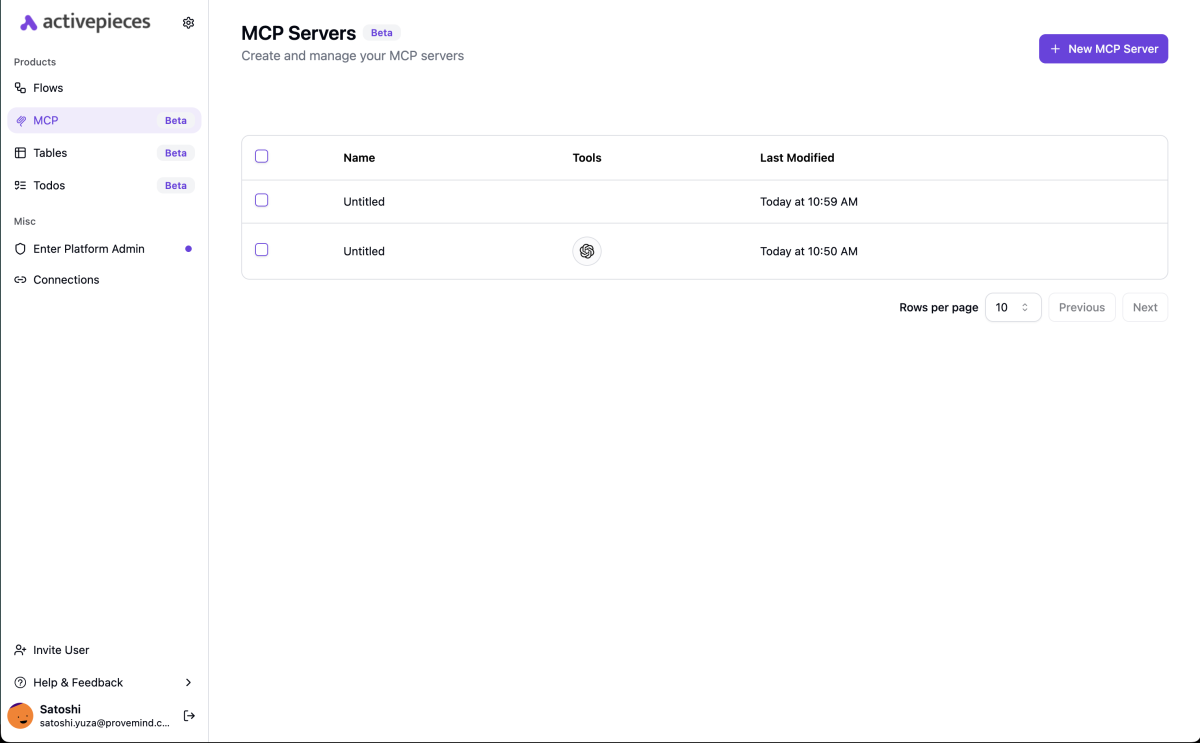The image size is (1200, 743).
Task: Click the MCP icon in sidebar
Action: (21, 121)
